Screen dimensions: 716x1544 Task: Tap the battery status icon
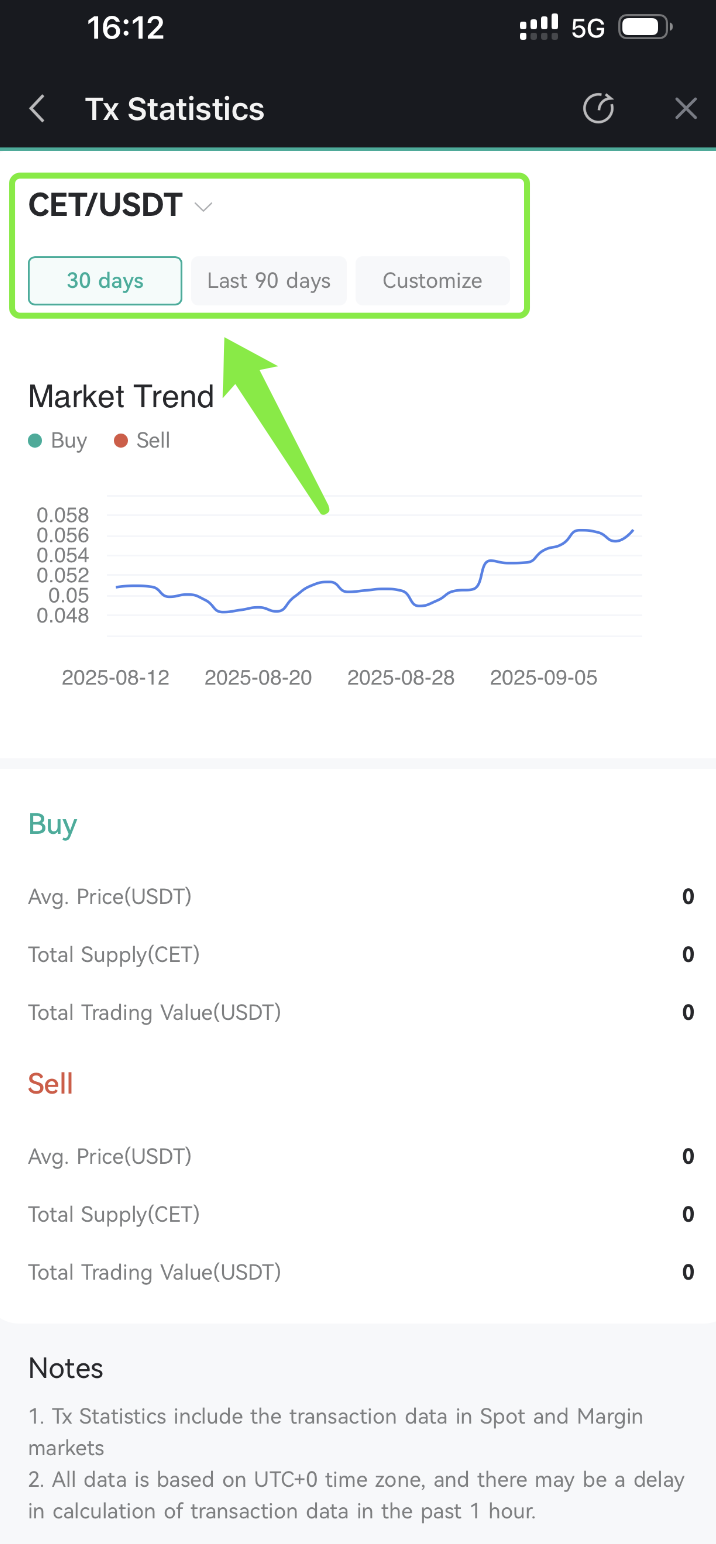point(644,27)
